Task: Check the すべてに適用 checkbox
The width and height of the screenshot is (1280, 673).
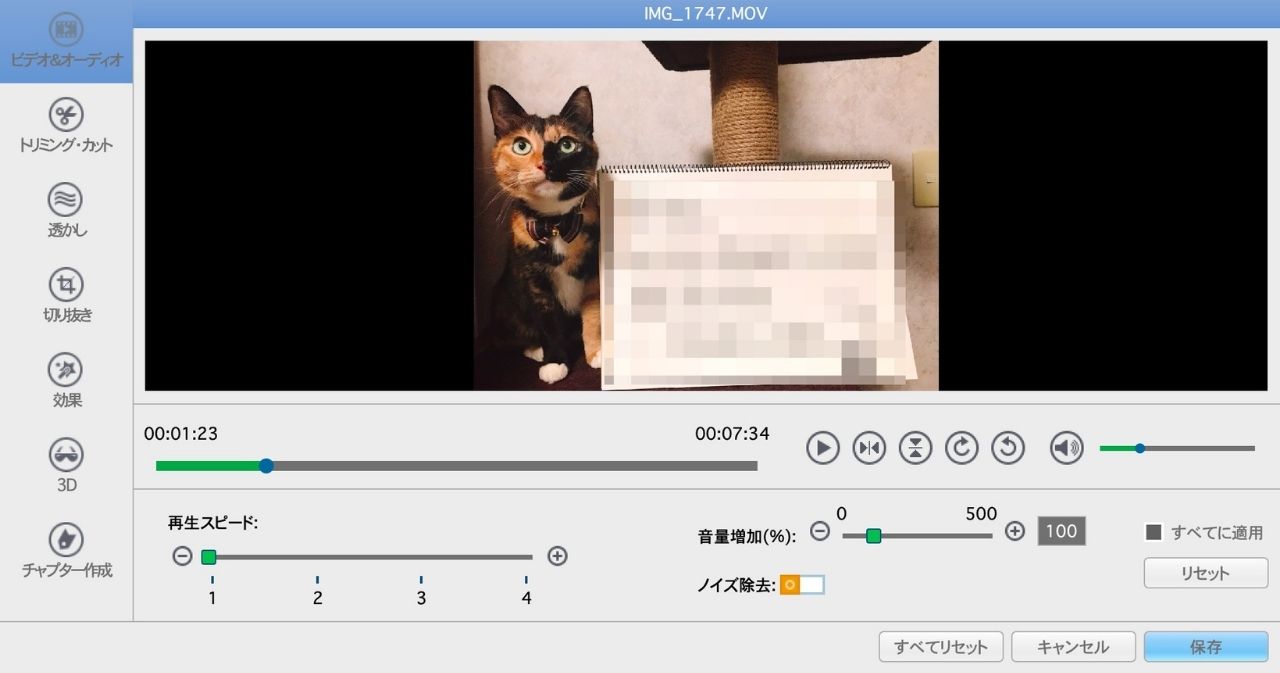Action: (x=1152, y=532)
